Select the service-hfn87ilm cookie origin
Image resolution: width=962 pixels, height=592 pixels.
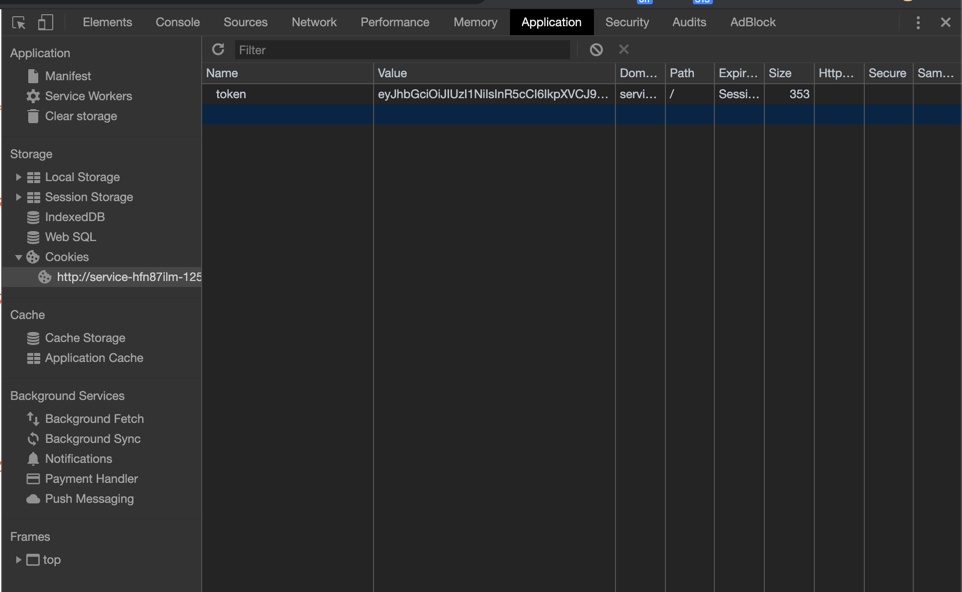click(x=128, y=277)
